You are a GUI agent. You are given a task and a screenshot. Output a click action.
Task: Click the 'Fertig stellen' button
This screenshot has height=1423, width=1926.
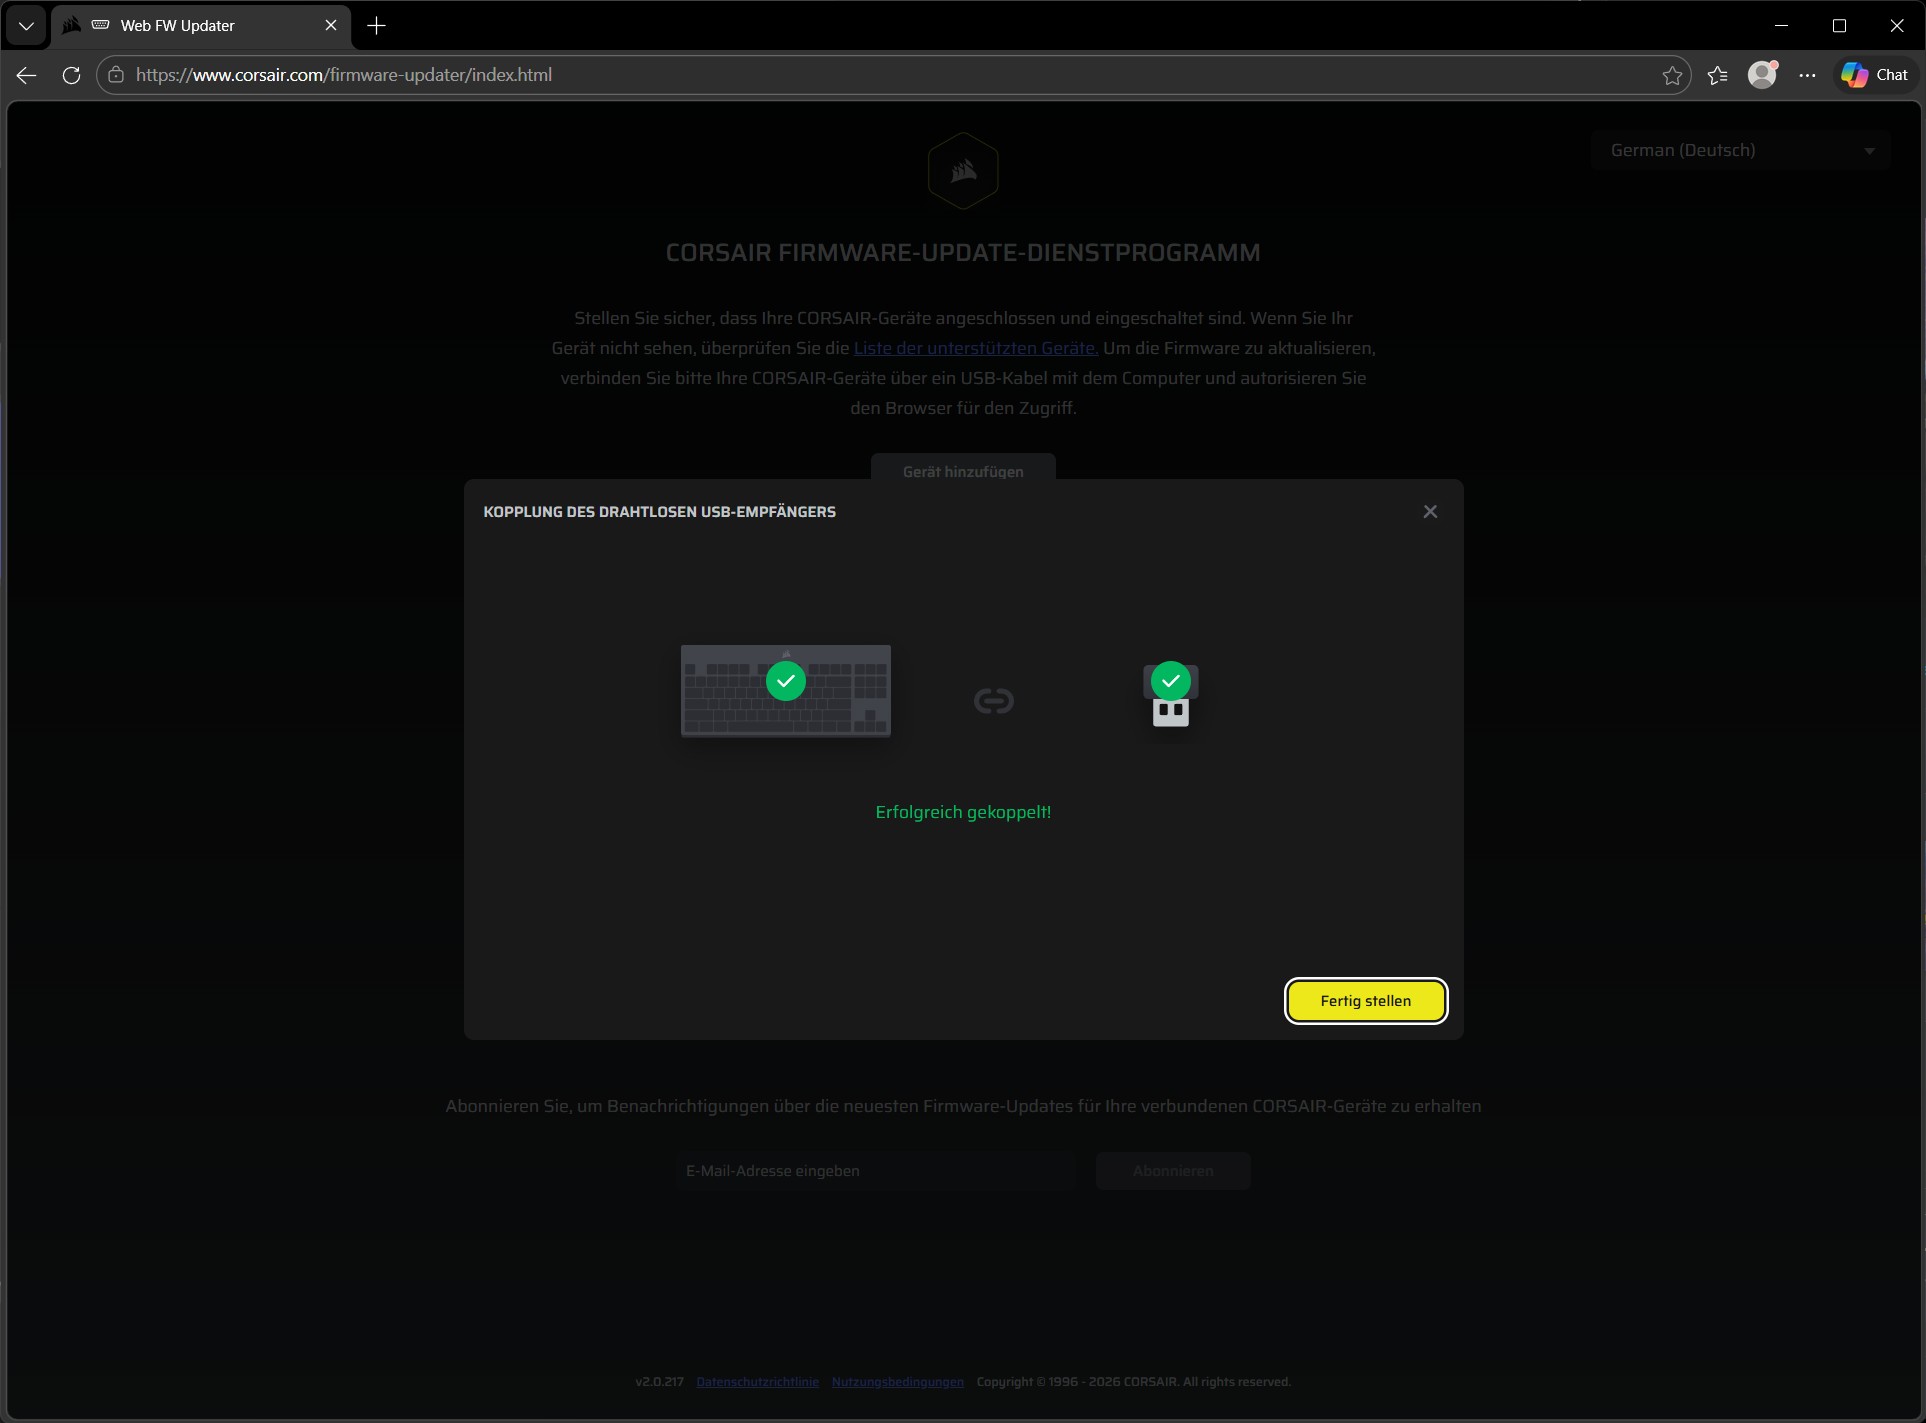[x=1365, y=1001]
